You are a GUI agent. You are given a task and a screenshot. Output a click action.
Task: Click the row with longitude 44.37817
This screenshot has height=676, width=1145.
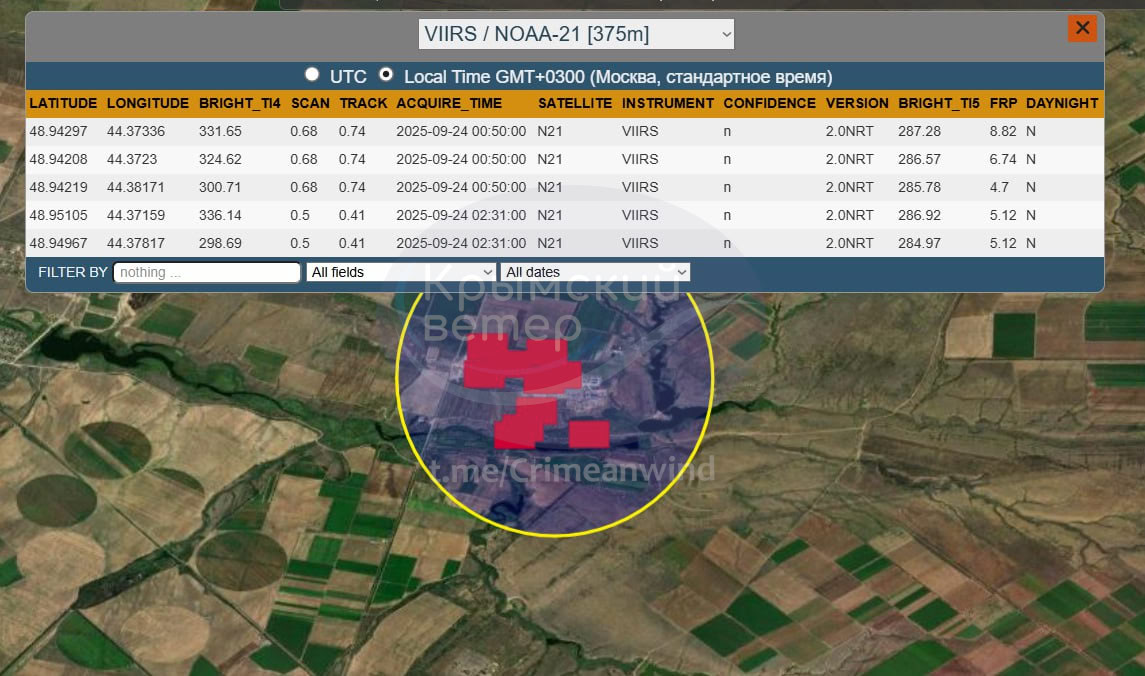coord(137,243)
